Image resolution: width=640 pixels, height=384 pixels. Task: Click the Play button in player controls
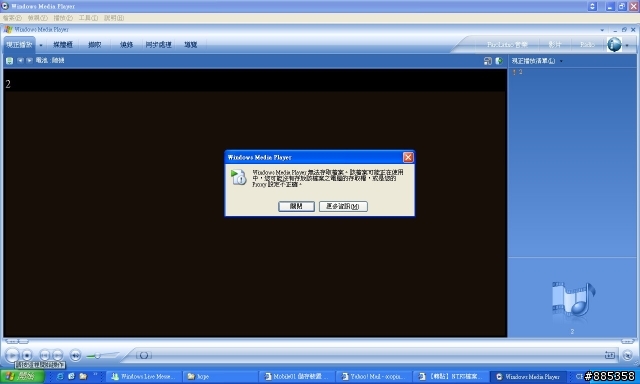point(12,355)
